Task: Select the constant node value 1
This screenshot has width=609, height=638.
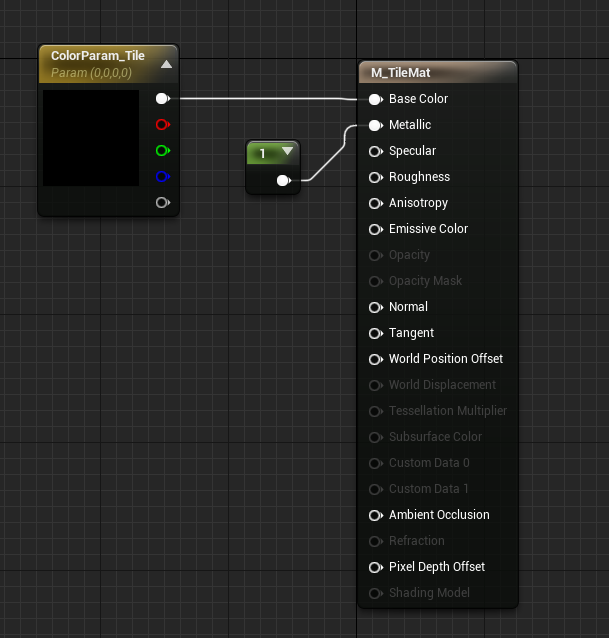Action: 262,153
